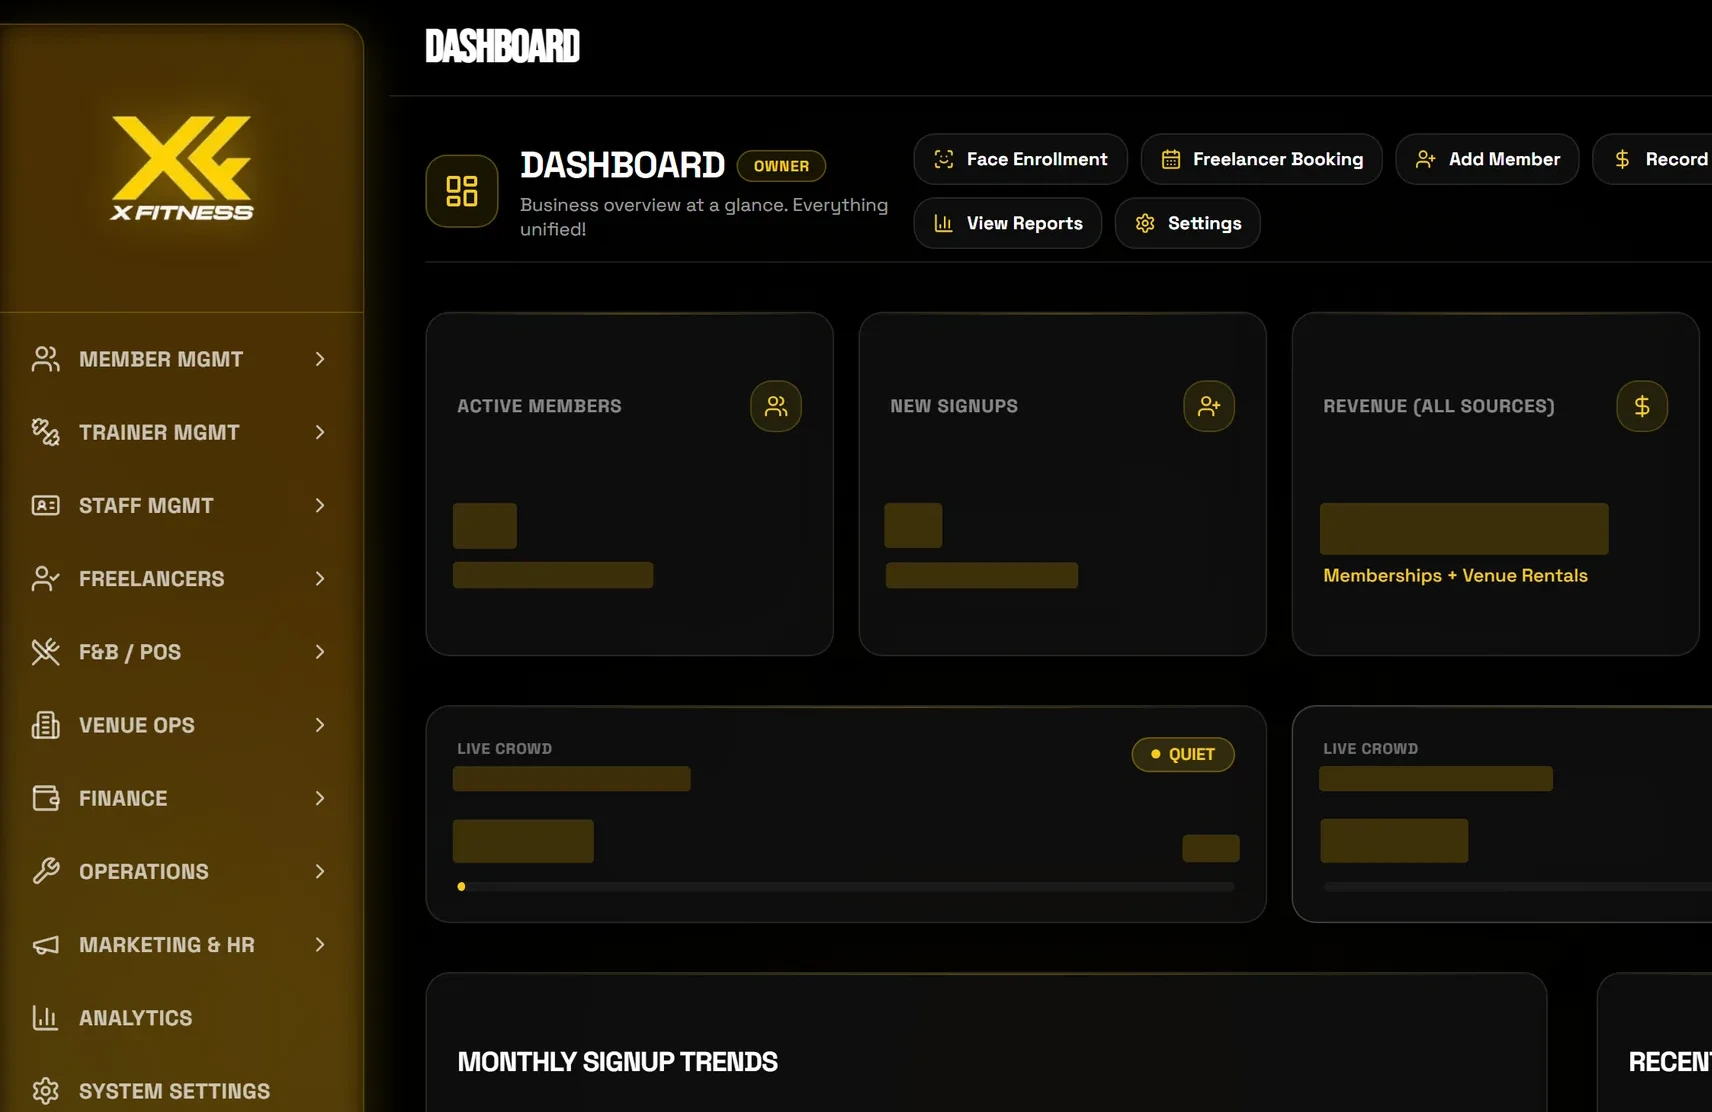Image resolution: width=1712 pixels, height=1112 pixels.
Task: Open the Finance menu item
Action: tap(181, 798)
